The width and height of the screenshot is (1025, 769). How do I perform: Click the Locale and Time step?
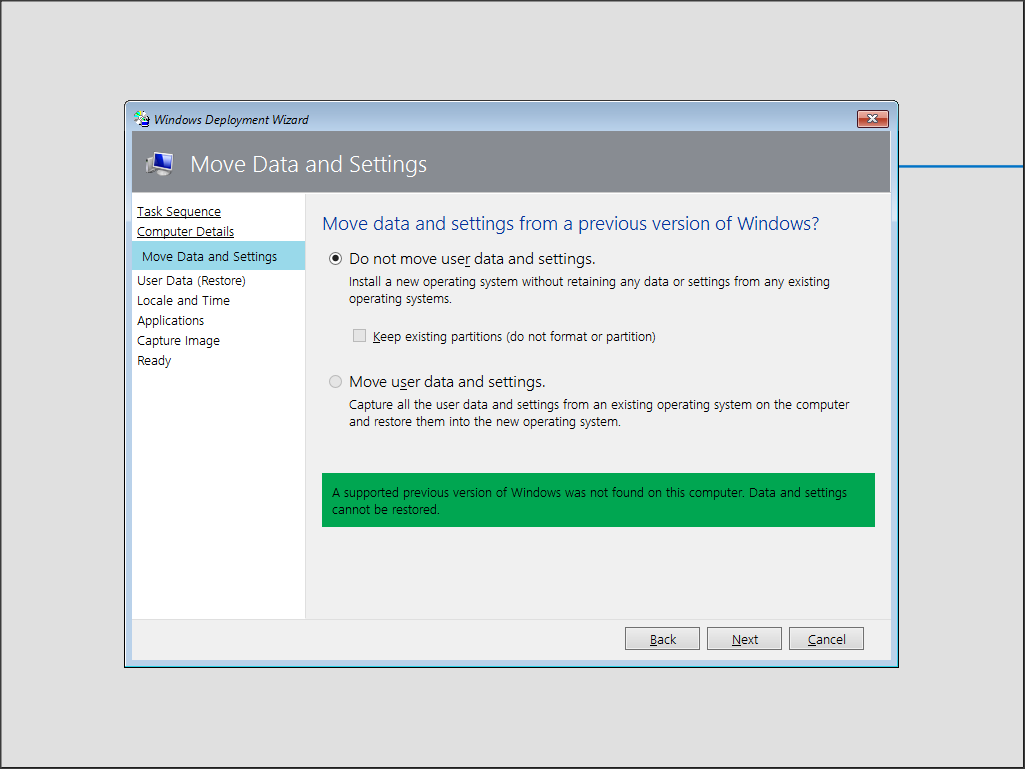pos(183,300)
